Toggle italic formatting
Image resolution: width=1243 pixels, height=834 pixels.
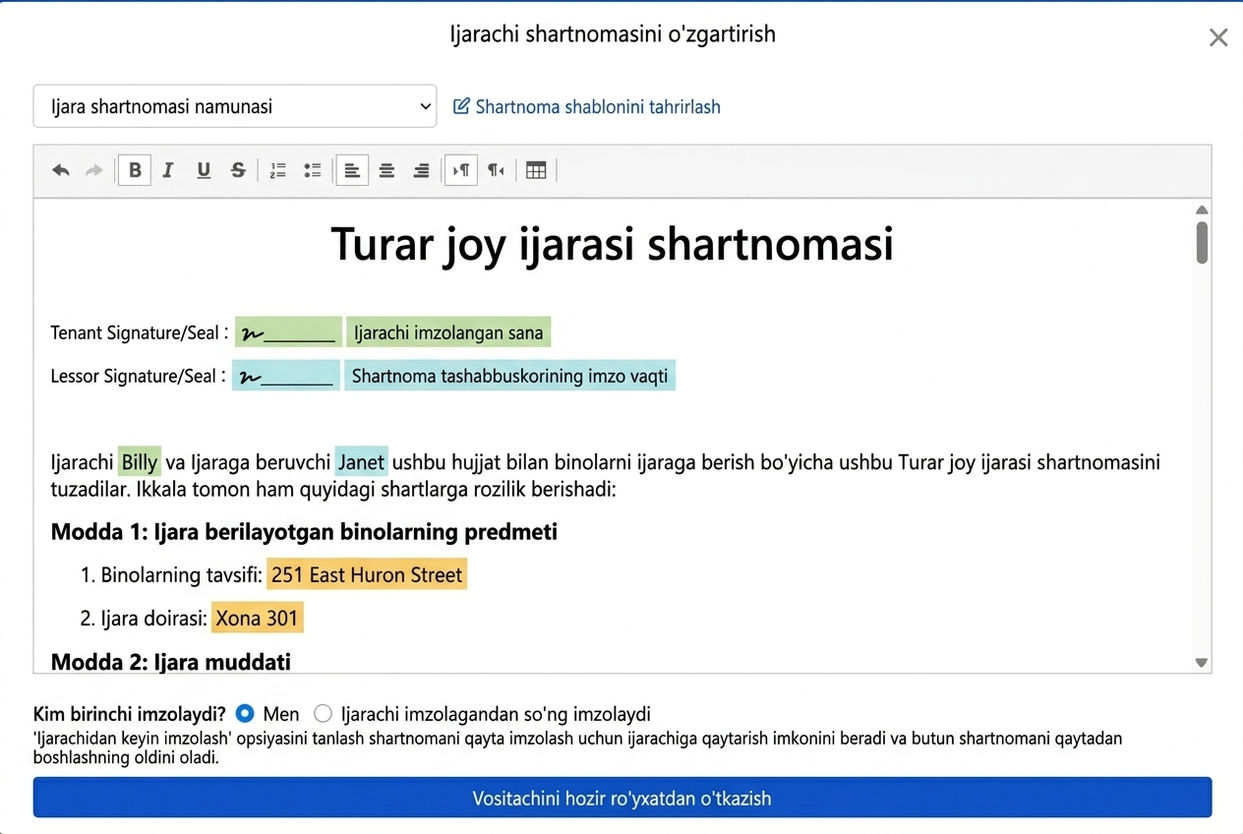(x=168, y=170)
